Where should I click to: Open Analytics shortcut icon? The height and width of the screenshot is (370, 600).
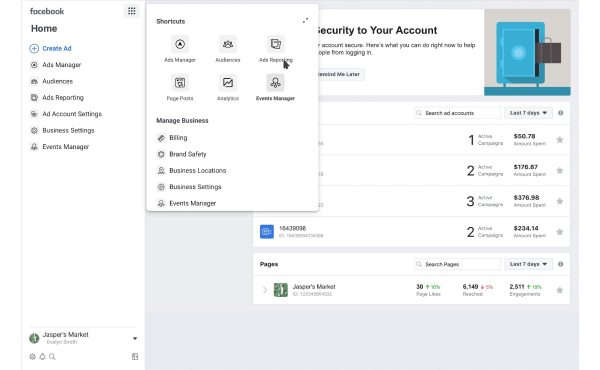coord(228,83)
